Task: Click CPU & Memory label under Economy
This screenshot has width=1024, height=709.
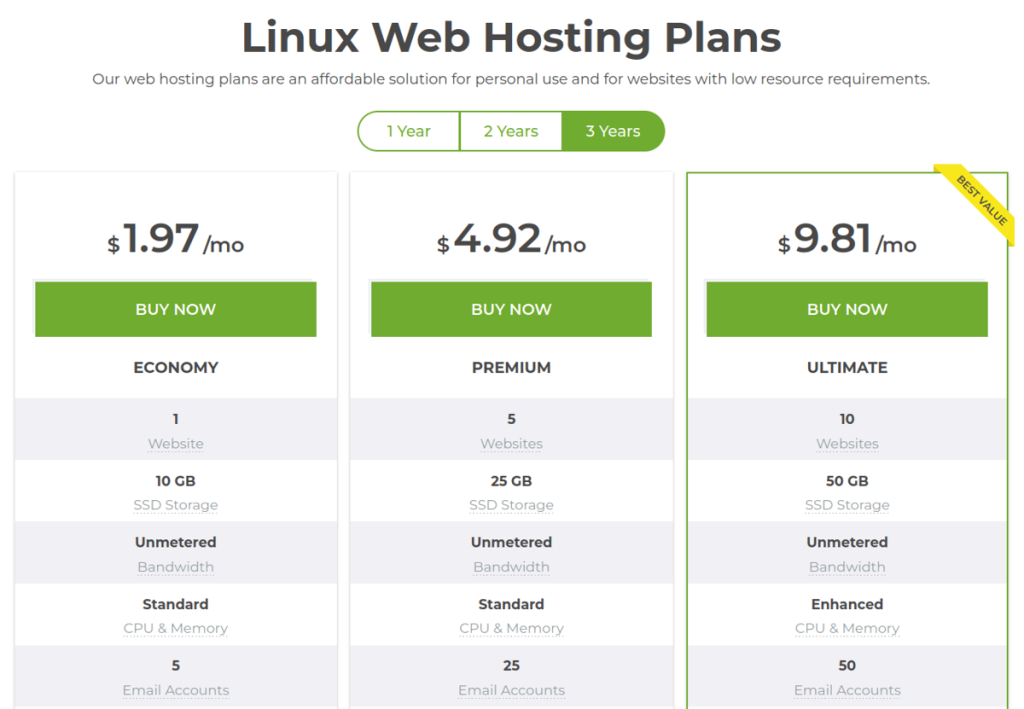Action: (x=176, y=629)
